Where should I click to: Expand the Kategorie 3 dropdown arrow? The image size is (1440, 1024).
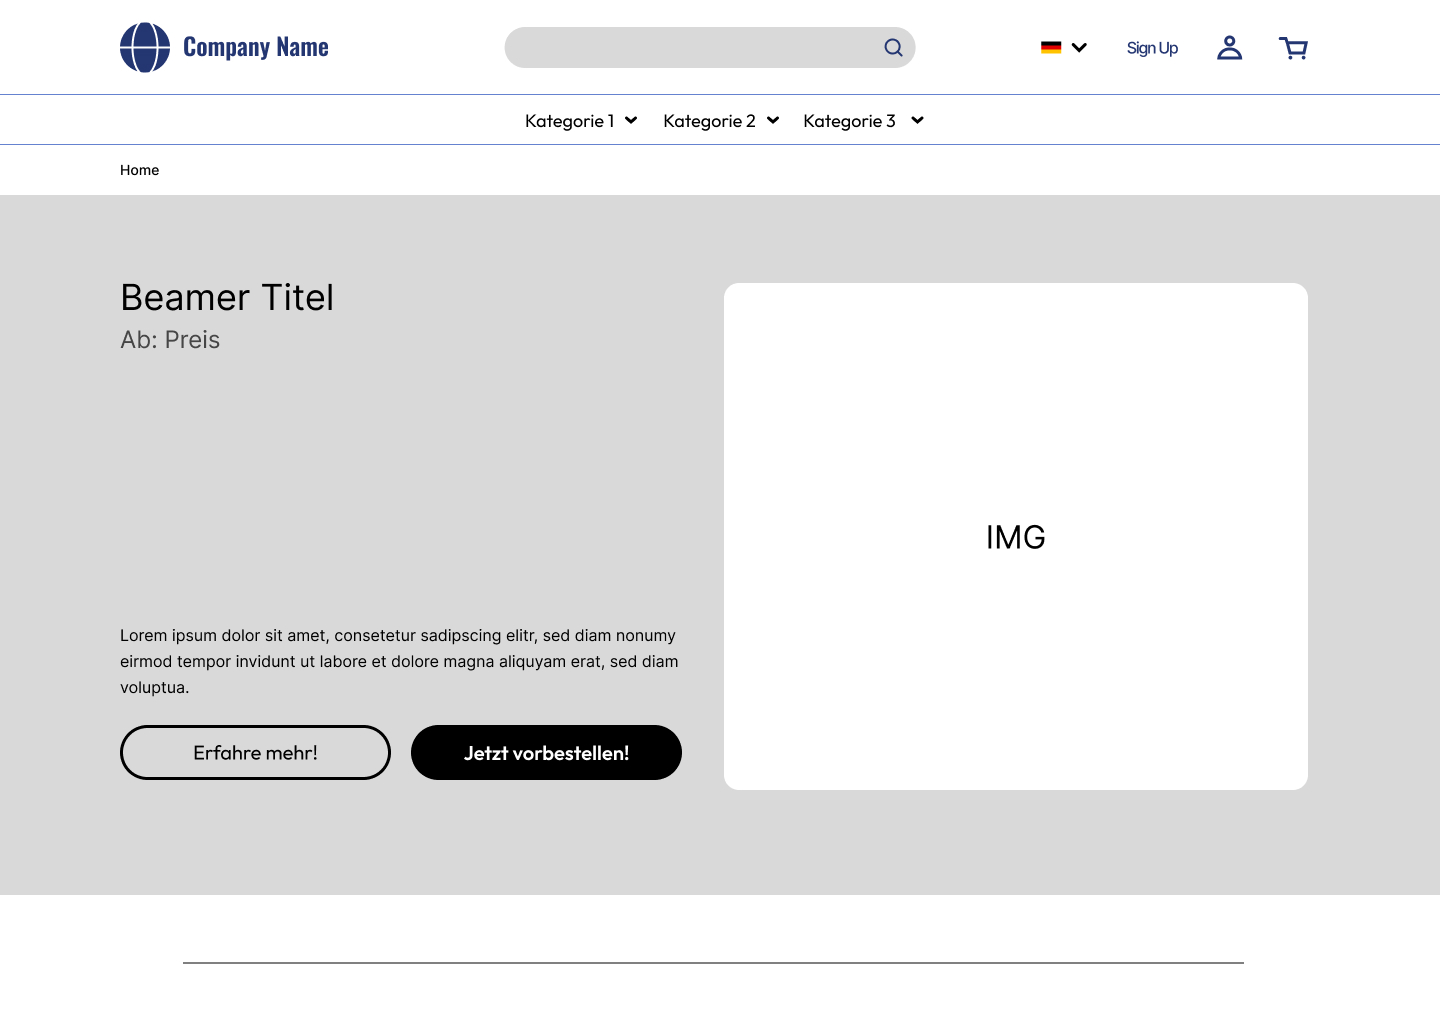pos(917,121)
